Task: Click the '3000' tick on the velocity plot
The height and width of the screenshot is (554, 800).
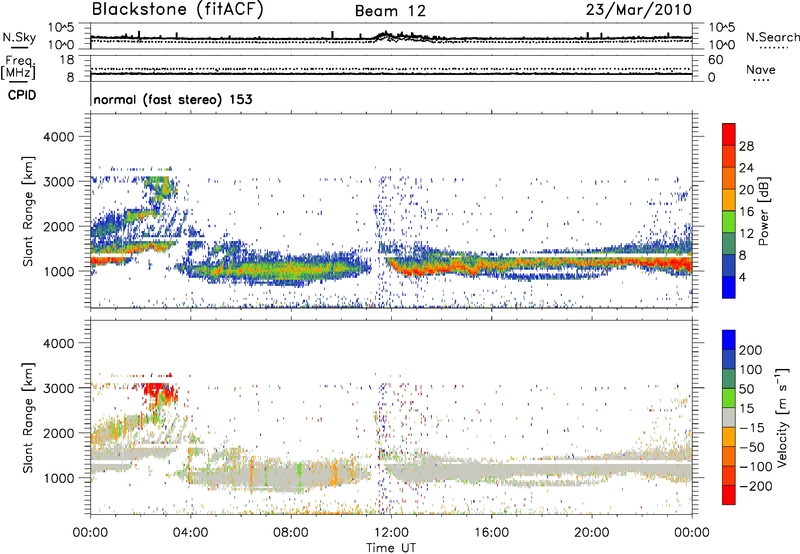Action: point(58,388)
